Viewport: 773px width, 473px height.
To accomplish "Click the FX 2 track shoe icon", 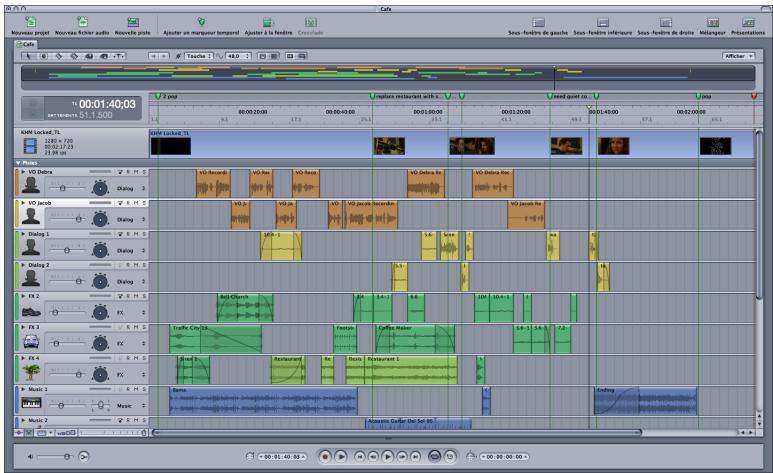I will 31,312.
